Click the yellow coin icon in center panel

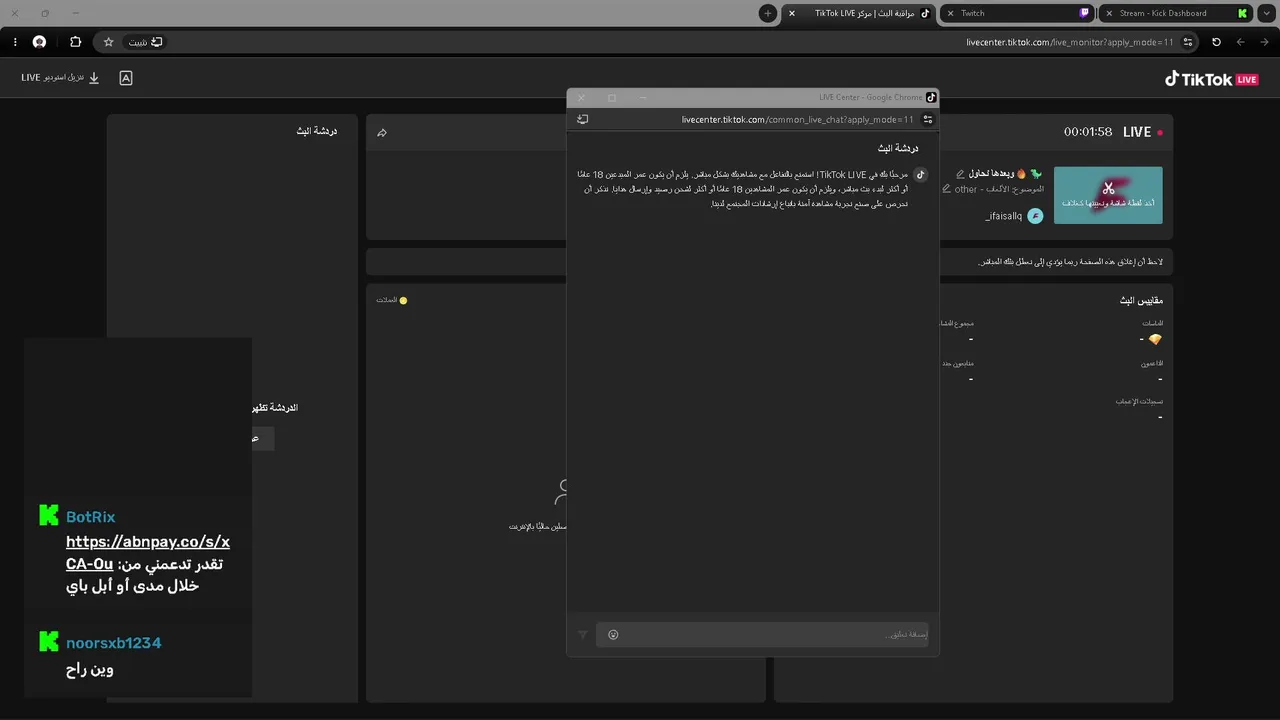pyautogui.click(x=403, y=300)
